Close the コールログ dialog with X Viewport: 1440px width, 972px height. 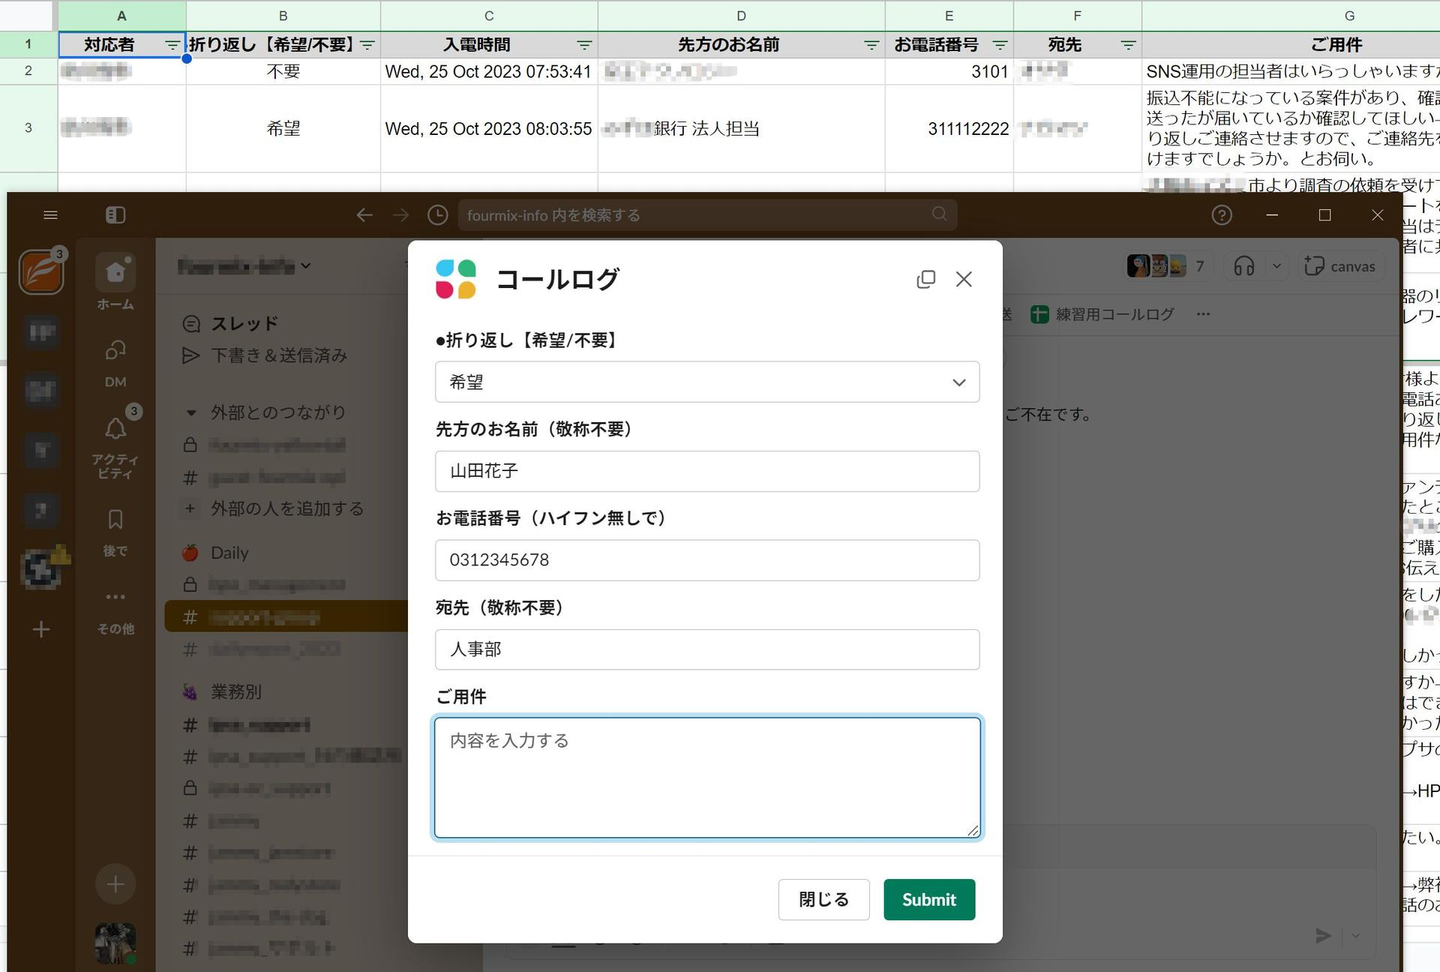point(964,280)
